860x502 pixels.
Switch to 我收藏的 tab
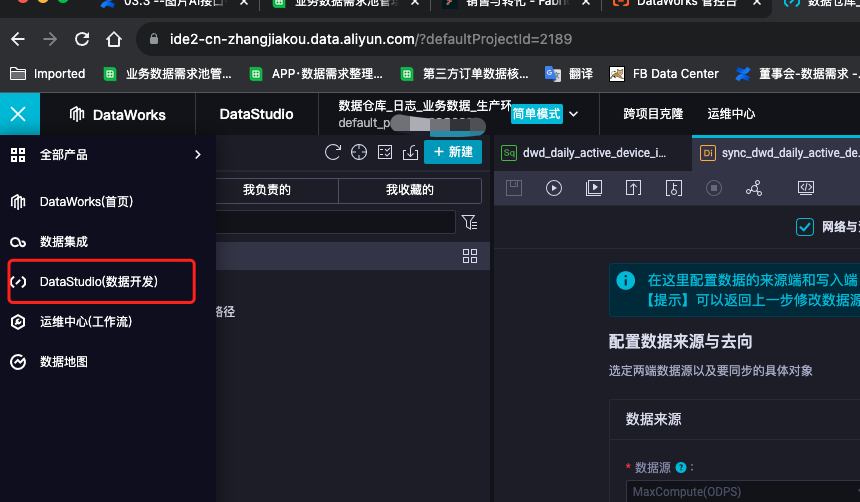coord(410,190)
